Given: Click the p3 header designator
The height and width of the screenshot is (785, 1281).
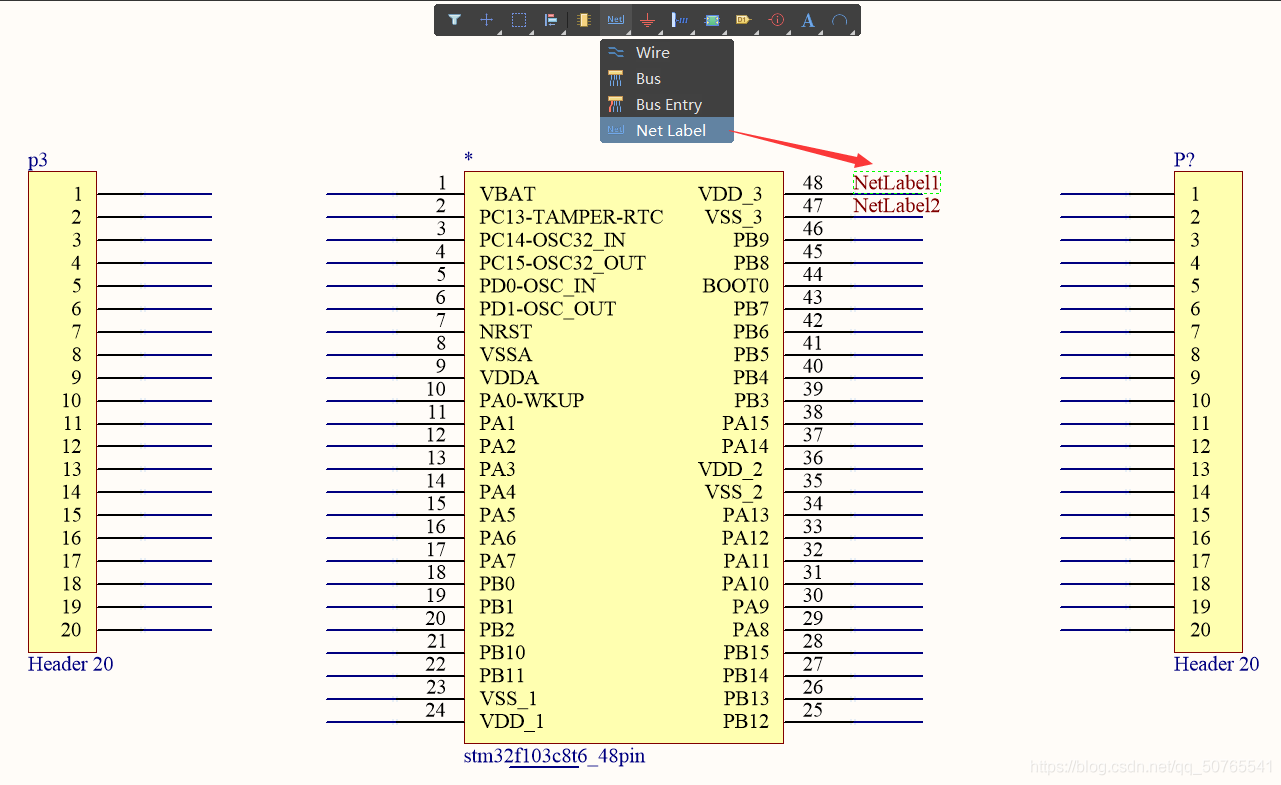Looking at the screenshot, I should 38,160.
